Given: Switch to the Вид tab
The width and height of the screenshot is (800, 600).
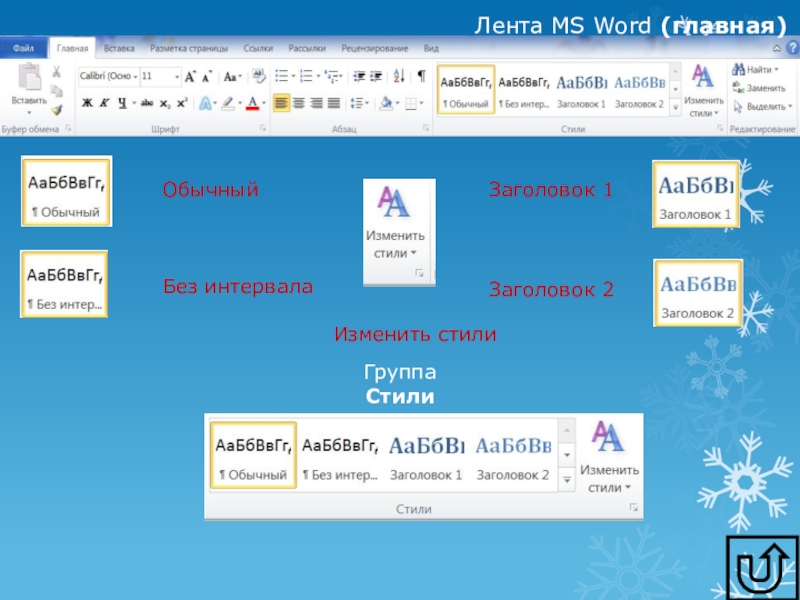Looking at the screenshot, I should [431, 48].
